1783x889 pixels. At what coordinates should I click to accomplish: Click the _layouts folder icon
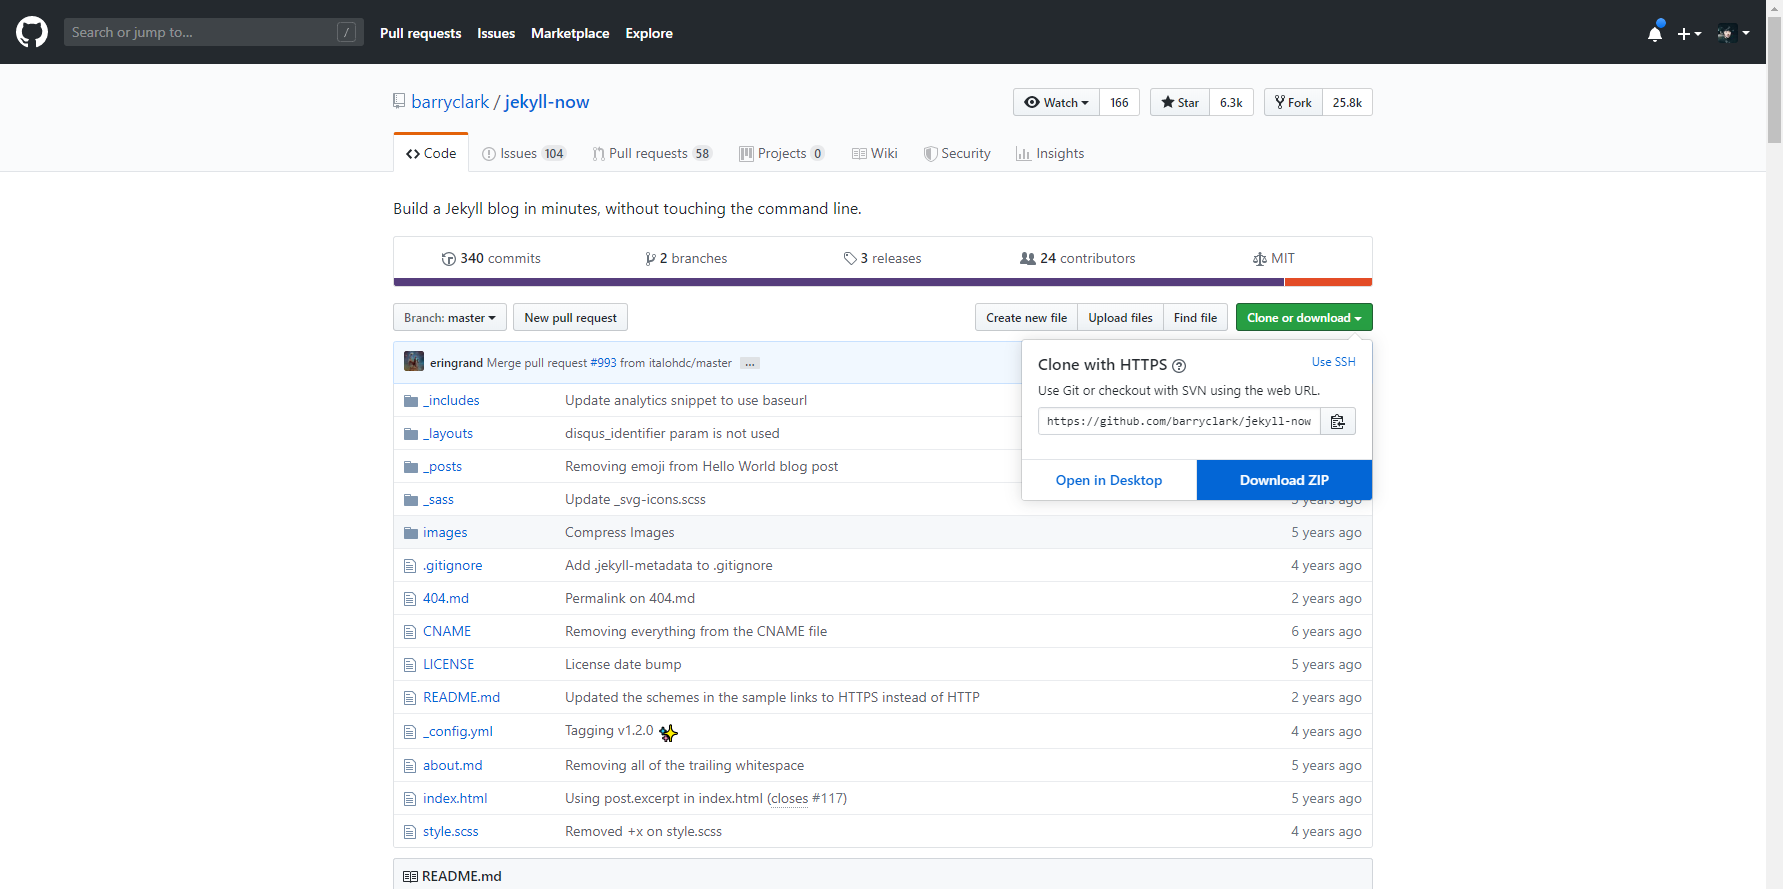click(411, 434)
